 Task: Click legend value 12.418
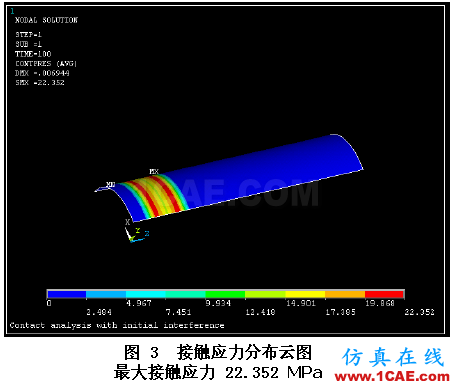click(x=260, y=312)
